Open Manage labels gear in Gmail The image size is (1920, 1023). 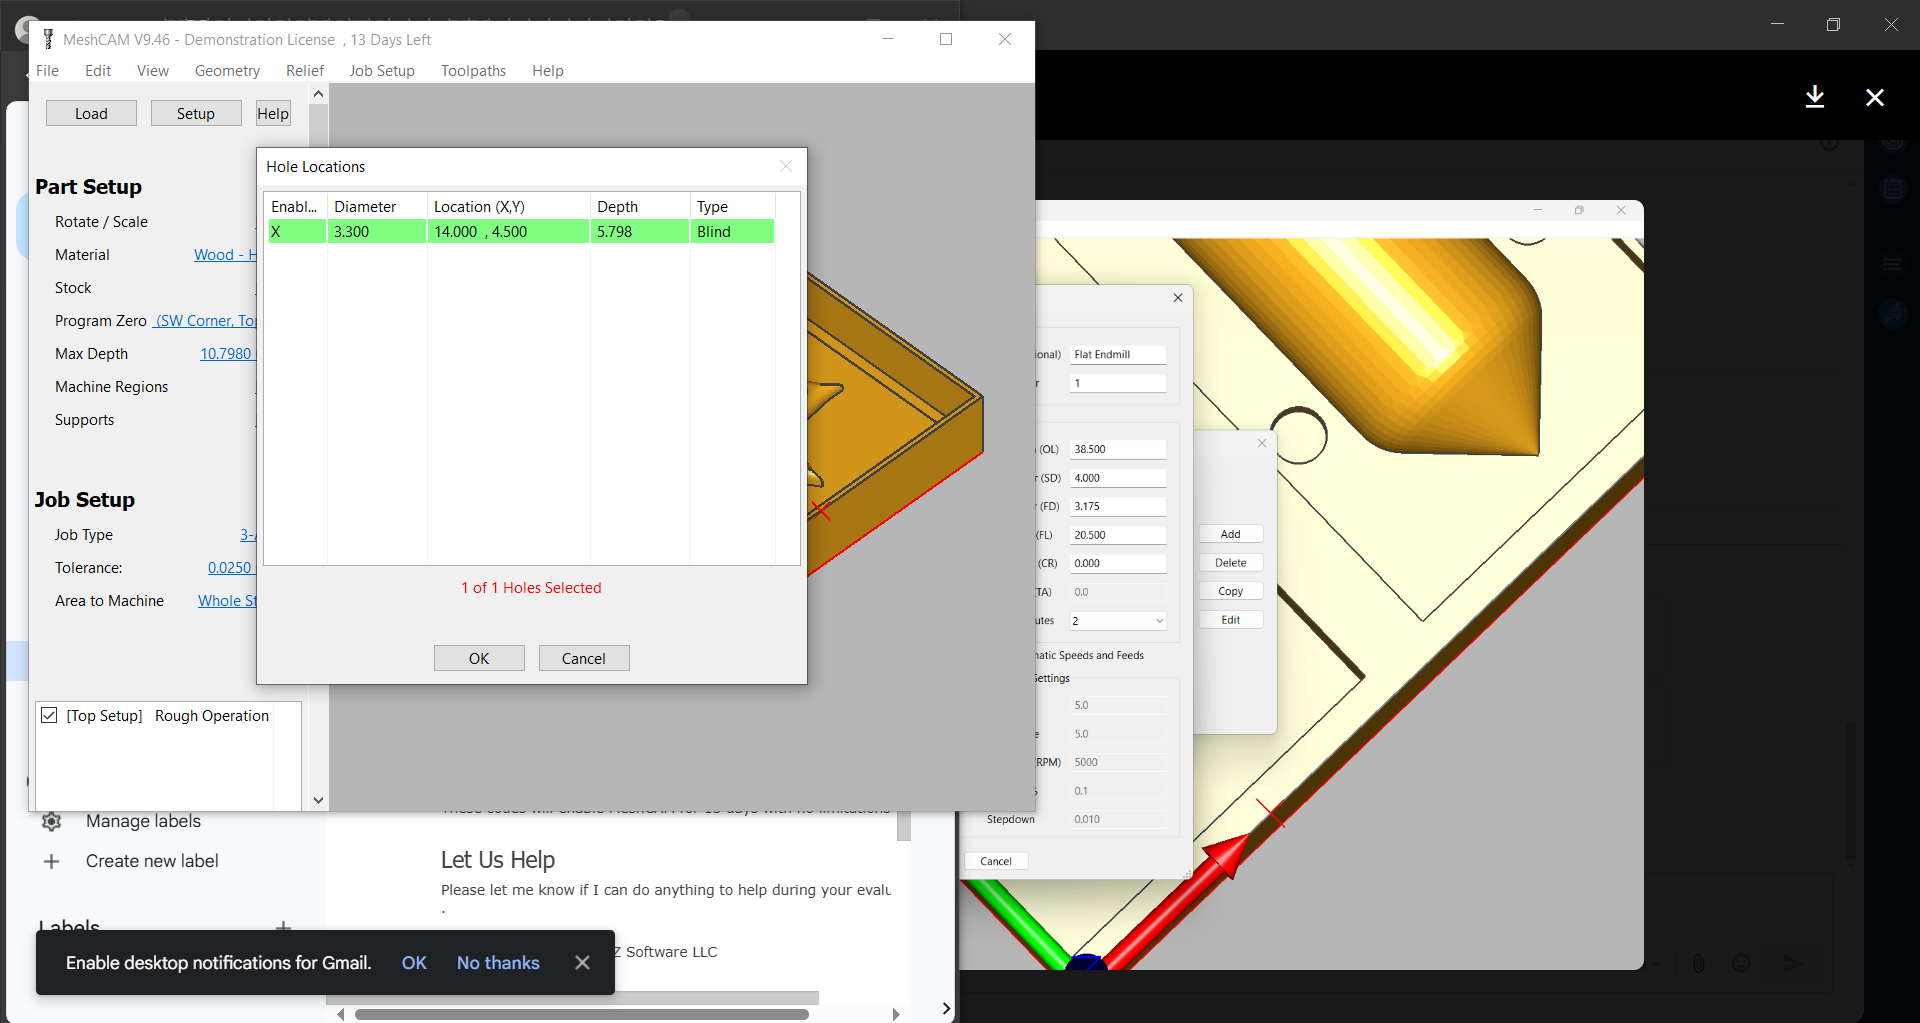(x=51, y=821)
